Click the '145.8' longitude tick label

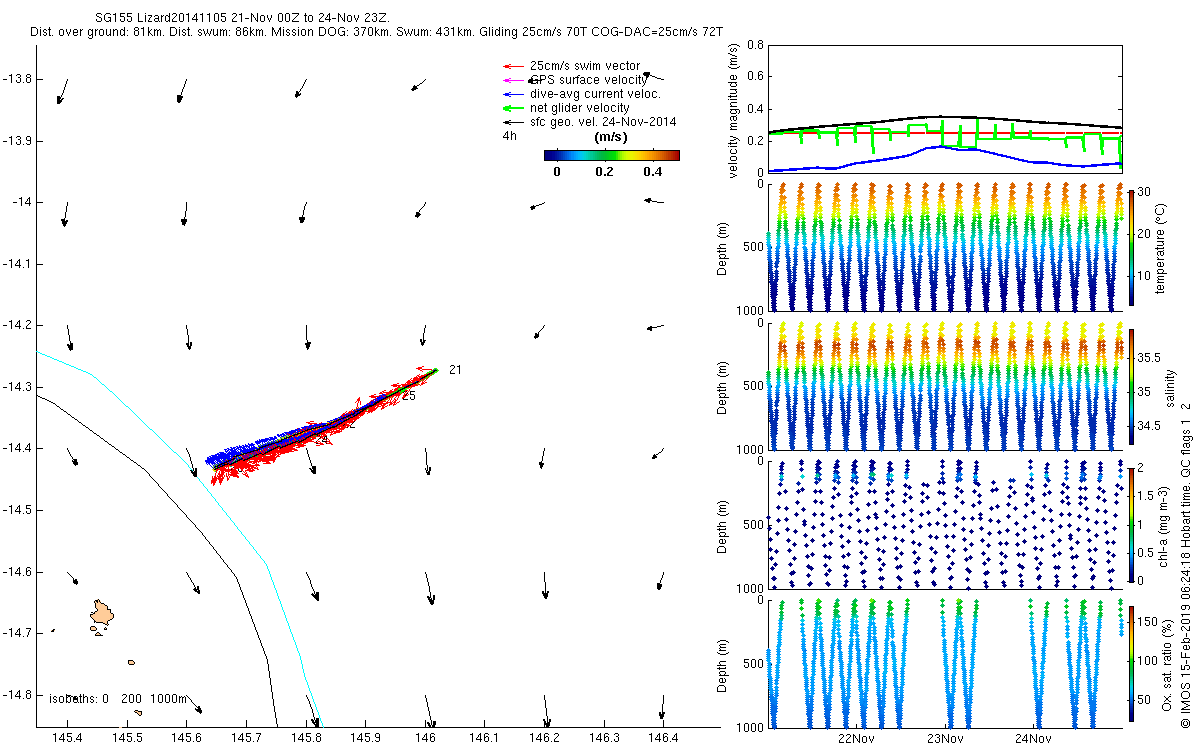pyautogui.click(x=306, y=738)
